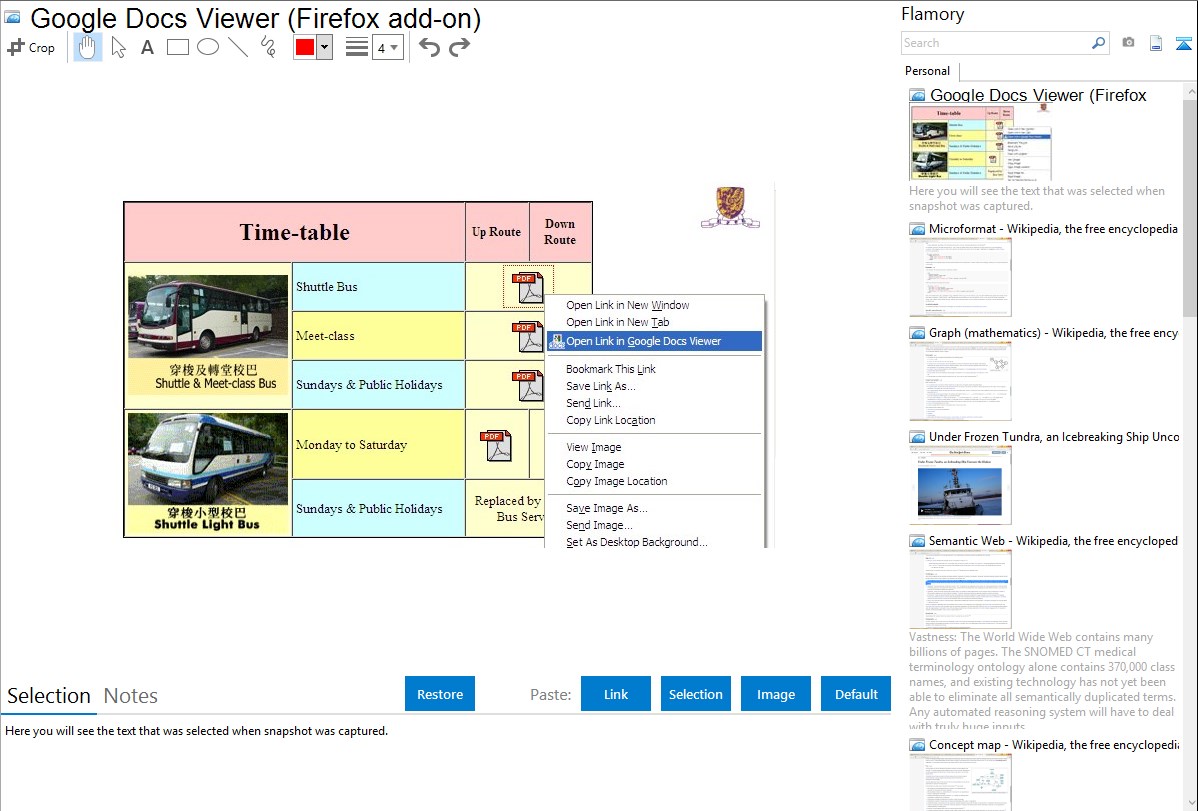Open the line width 4 dropdown
Screen dimensions: 1198x811
tap(388, 48)
